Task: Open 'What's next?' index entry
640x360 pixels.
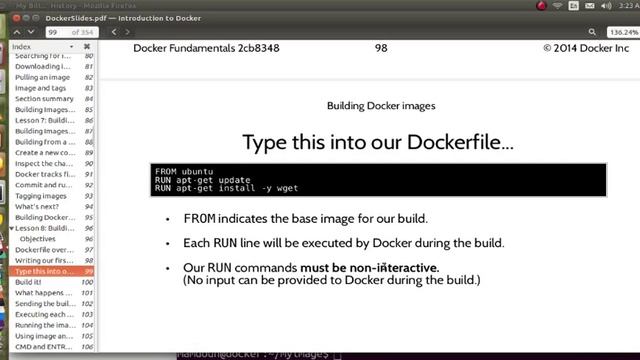Action: click(53, 207)
